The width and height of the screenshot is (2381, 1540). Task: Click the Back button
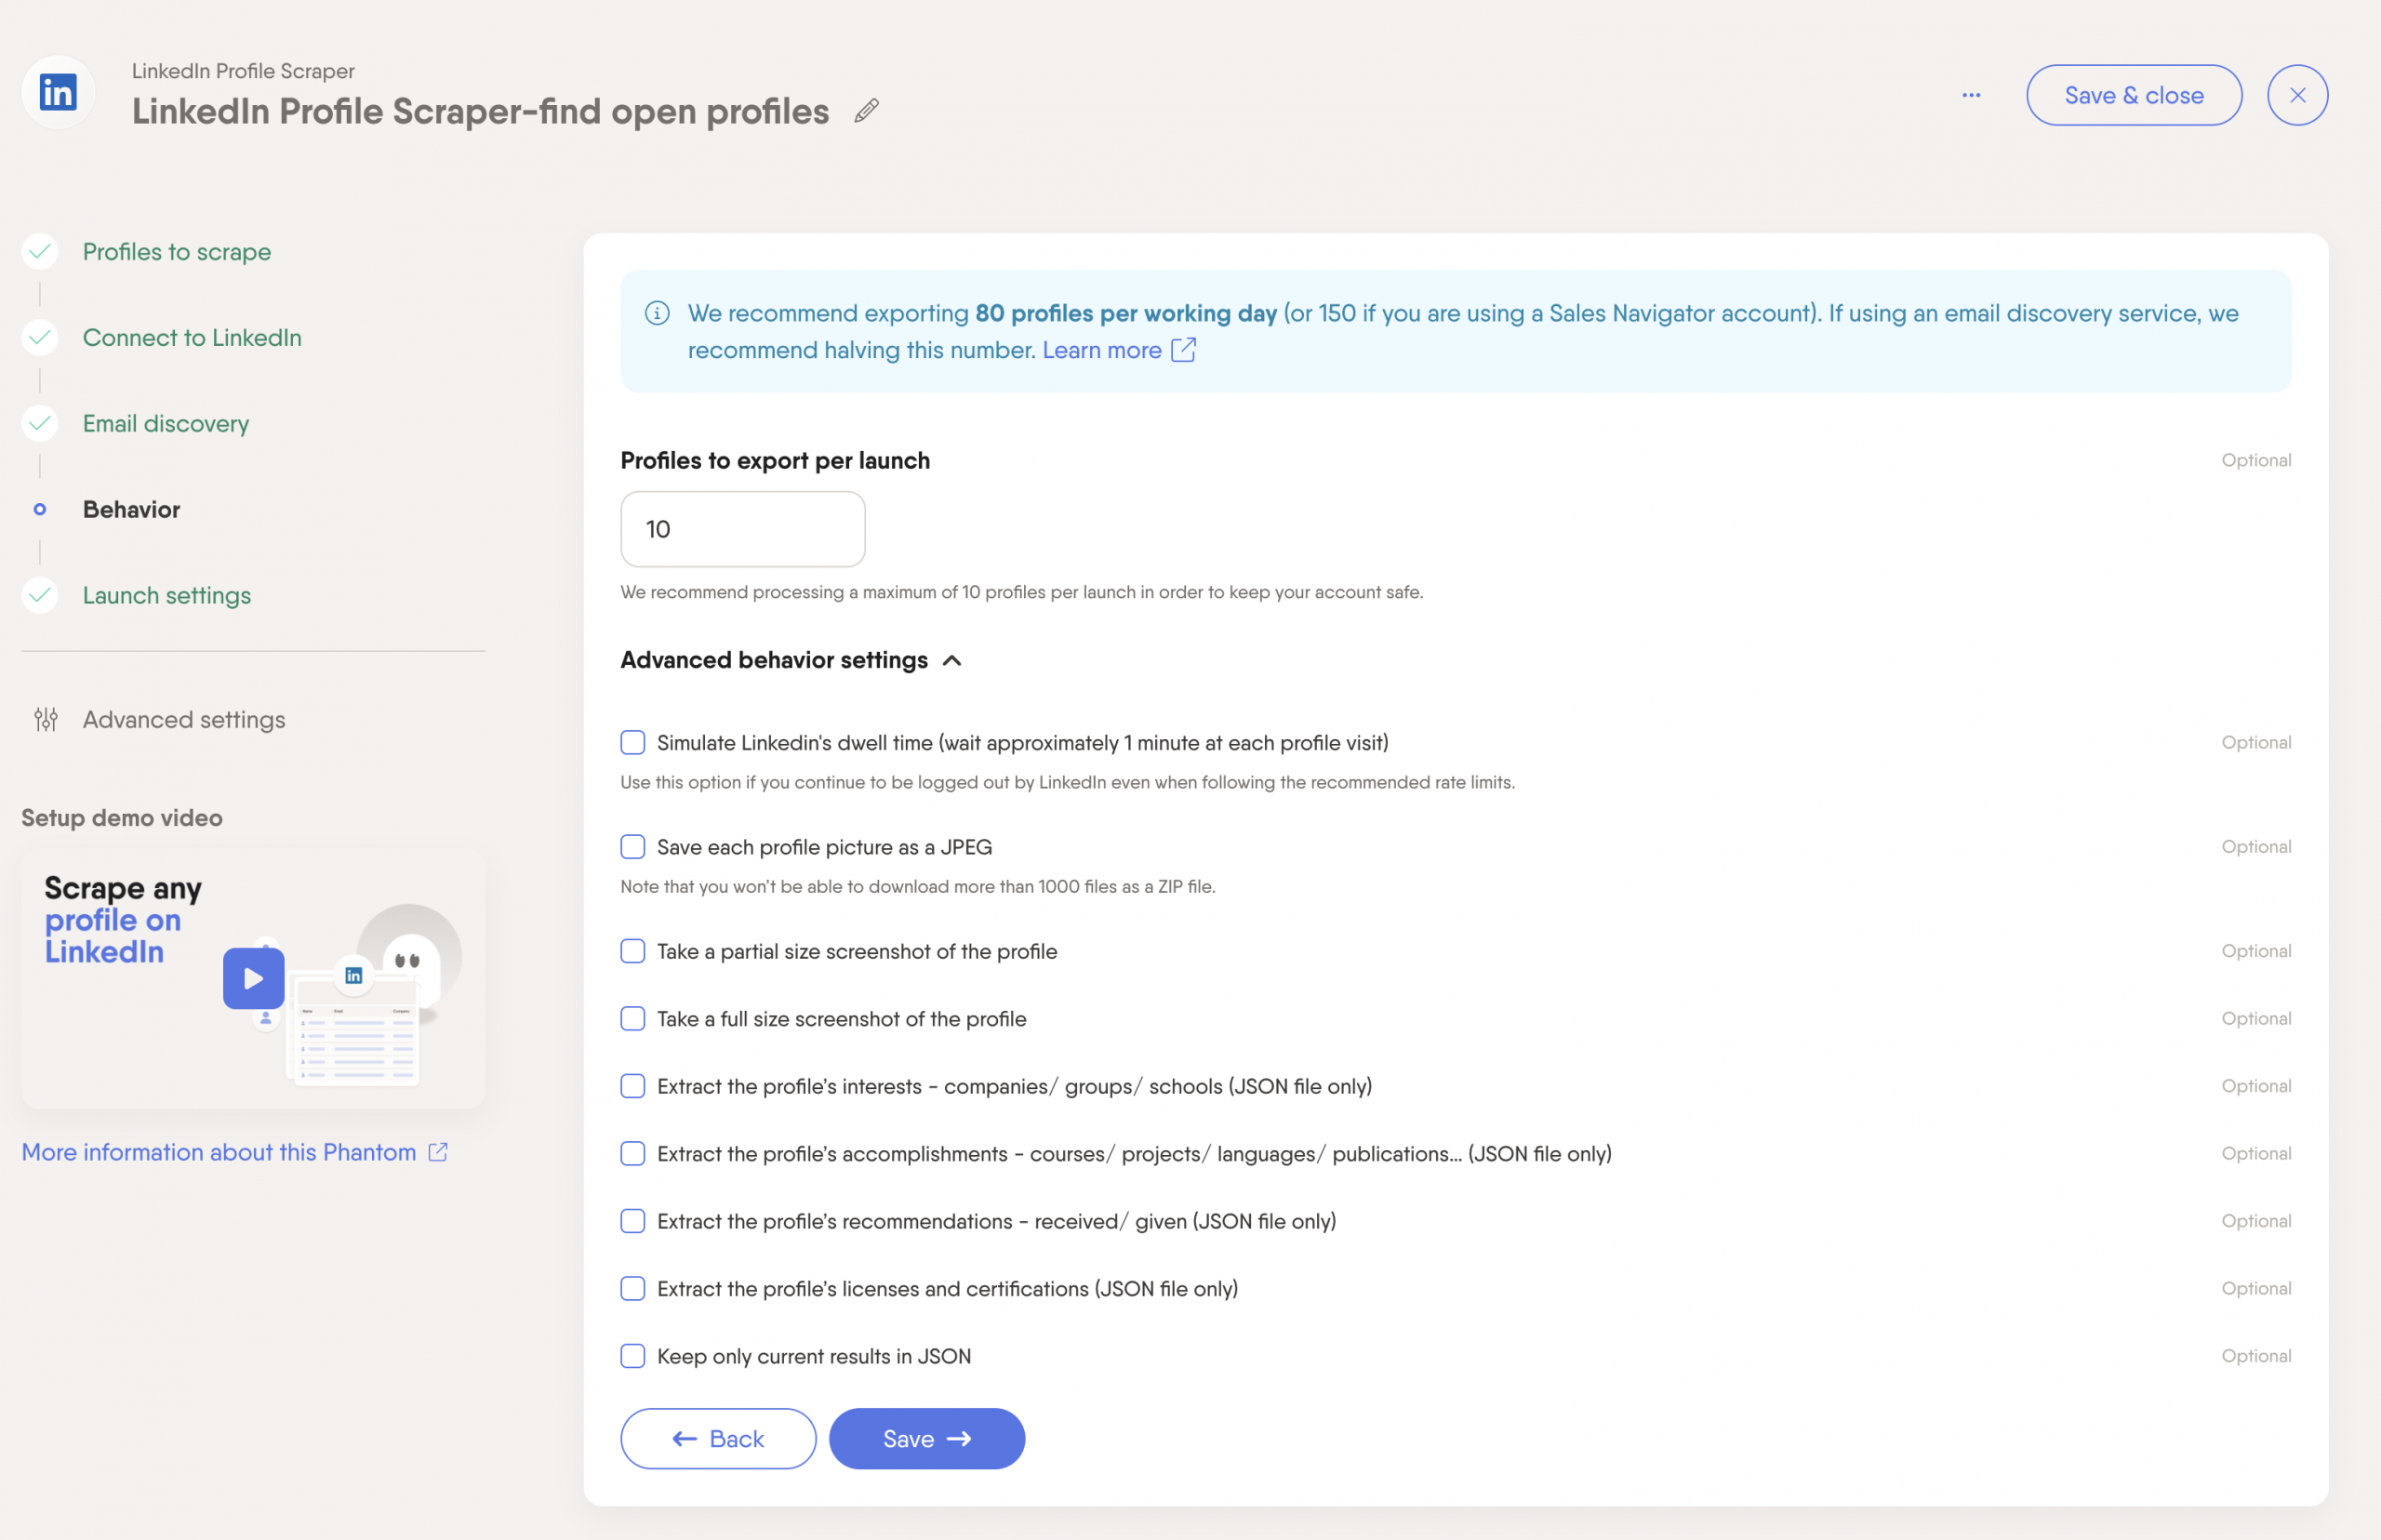pyautogui.click(x=717, y=1438)
